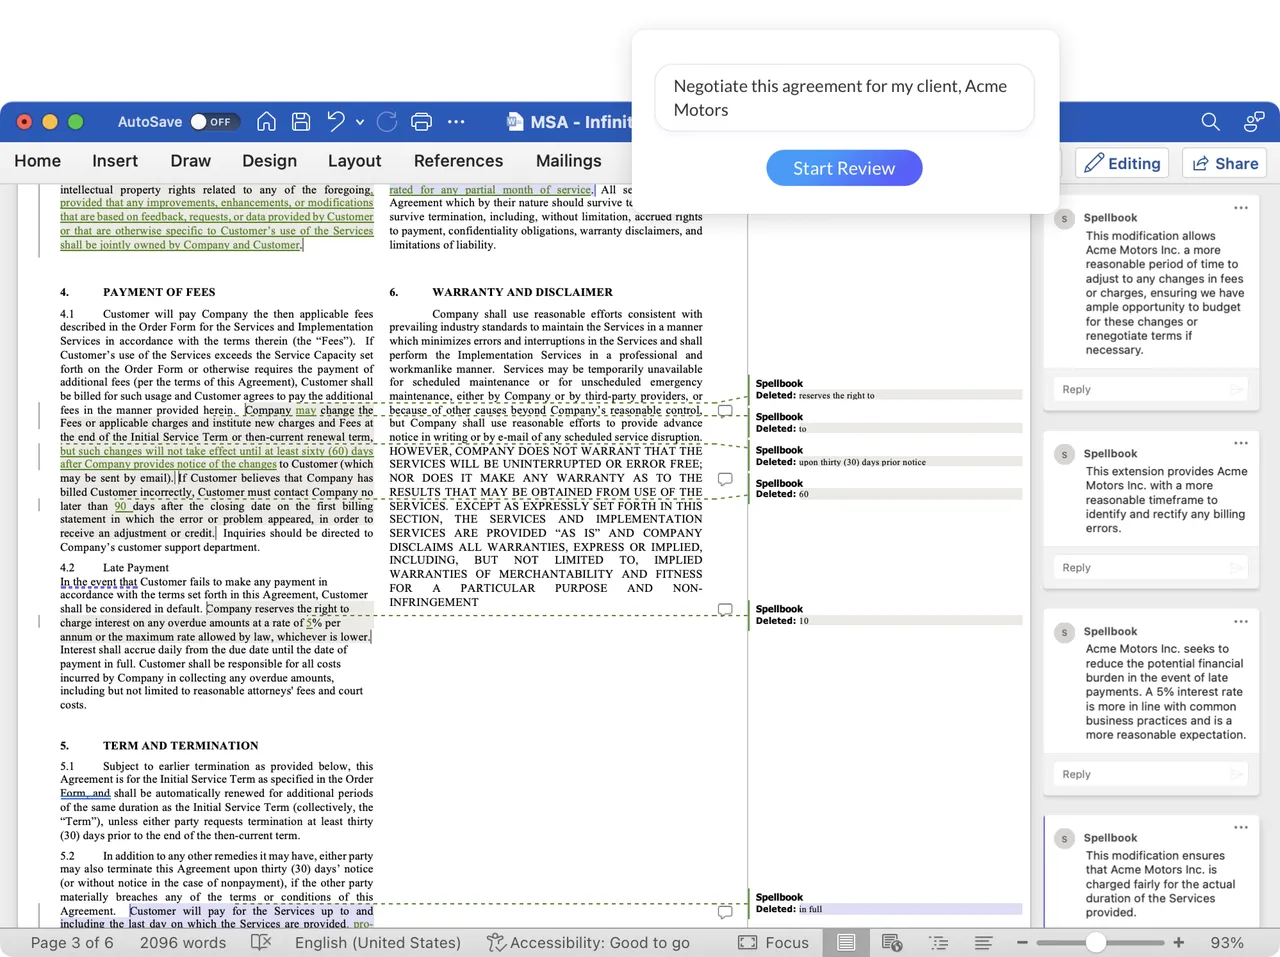
Task: Click comment balloon beside '90 days' line
Action: click(x=725, y=479)
